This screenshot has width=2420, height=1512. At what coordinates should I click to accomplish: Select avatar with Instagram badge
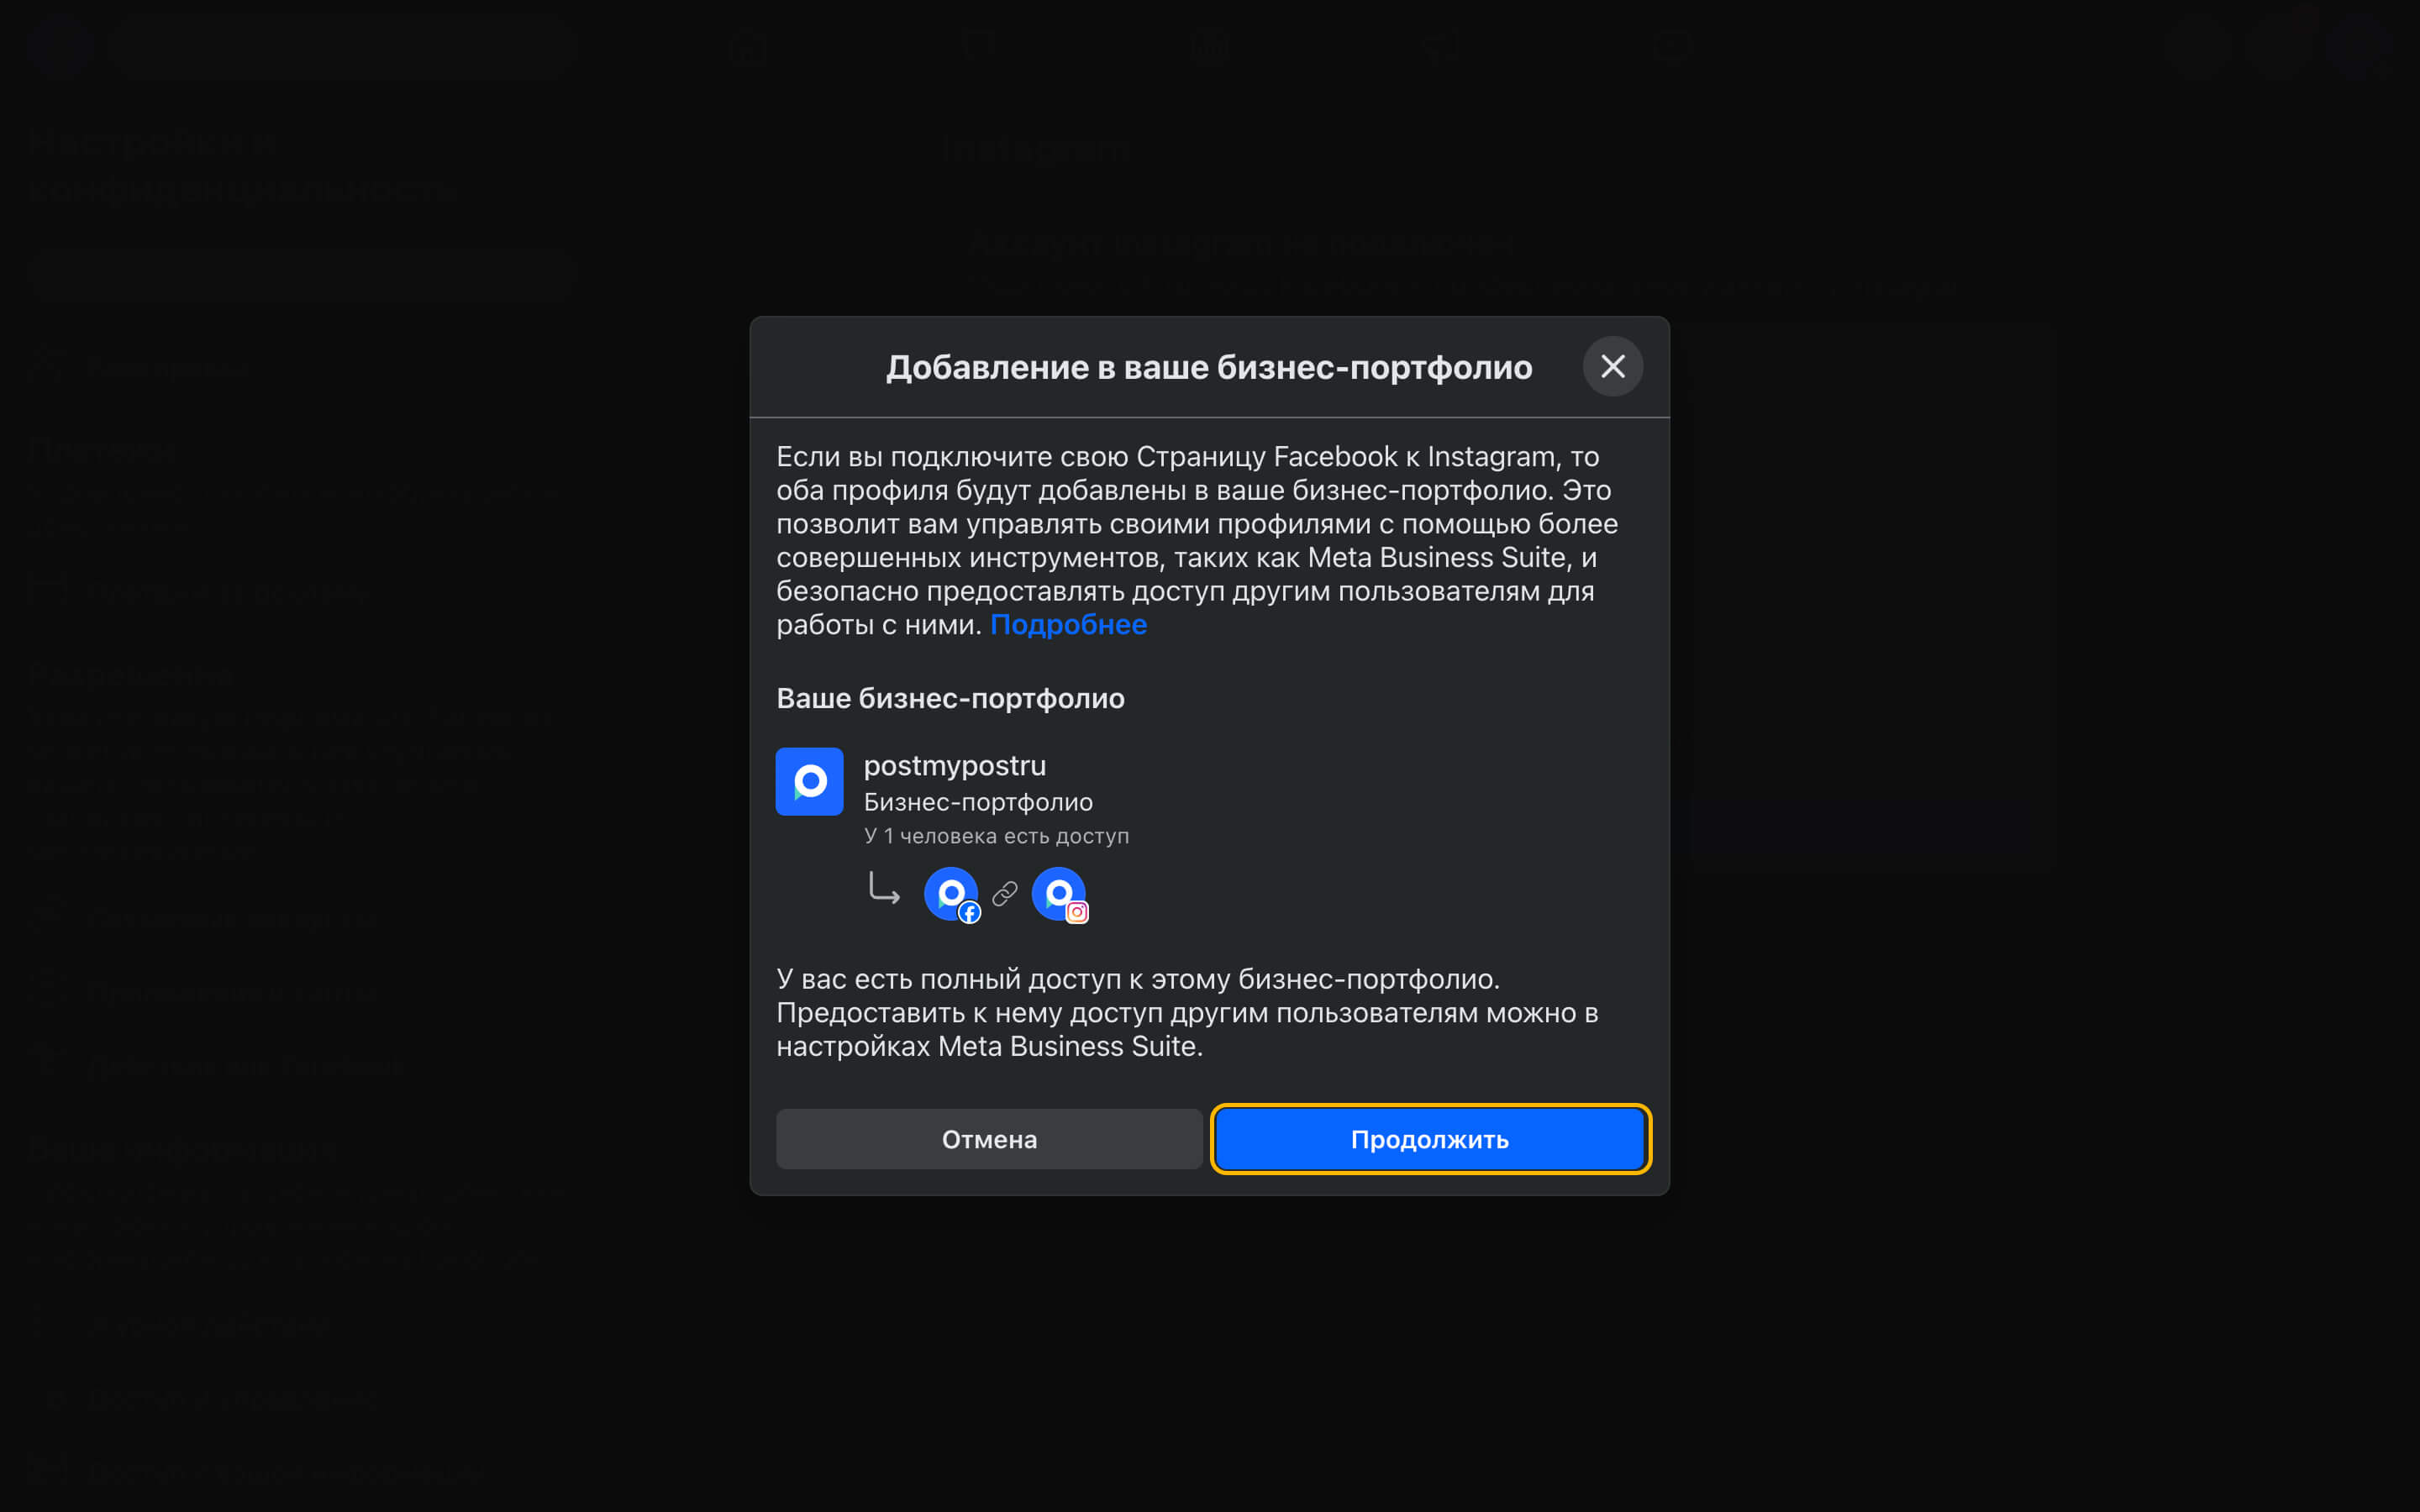pos(1059,893)
